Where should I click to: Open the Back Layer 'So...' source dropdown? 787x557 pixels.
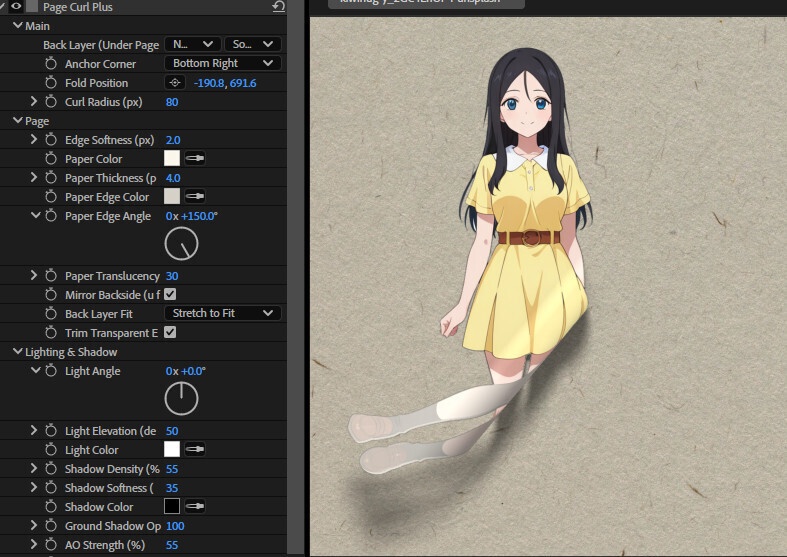pyautogui.click(x=252, y=44)
